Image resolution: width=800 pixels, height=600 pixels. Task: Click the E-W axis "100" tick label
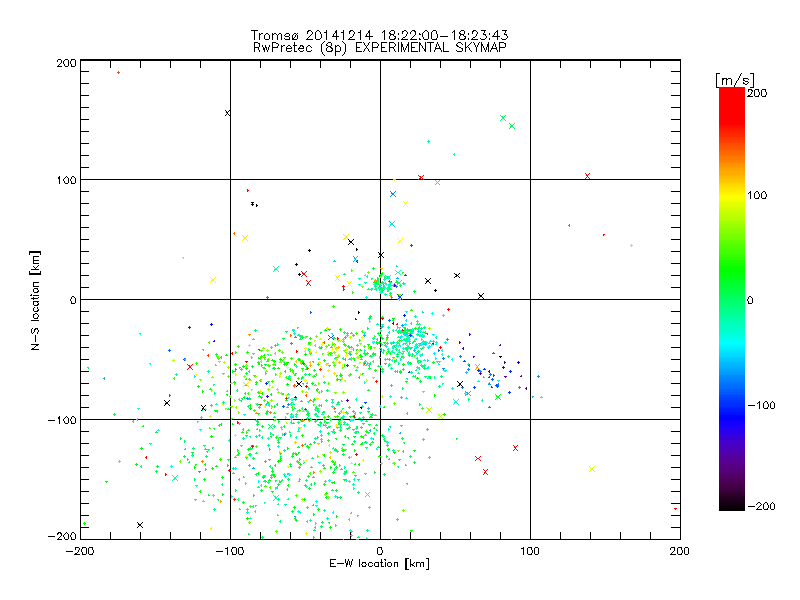530,551
